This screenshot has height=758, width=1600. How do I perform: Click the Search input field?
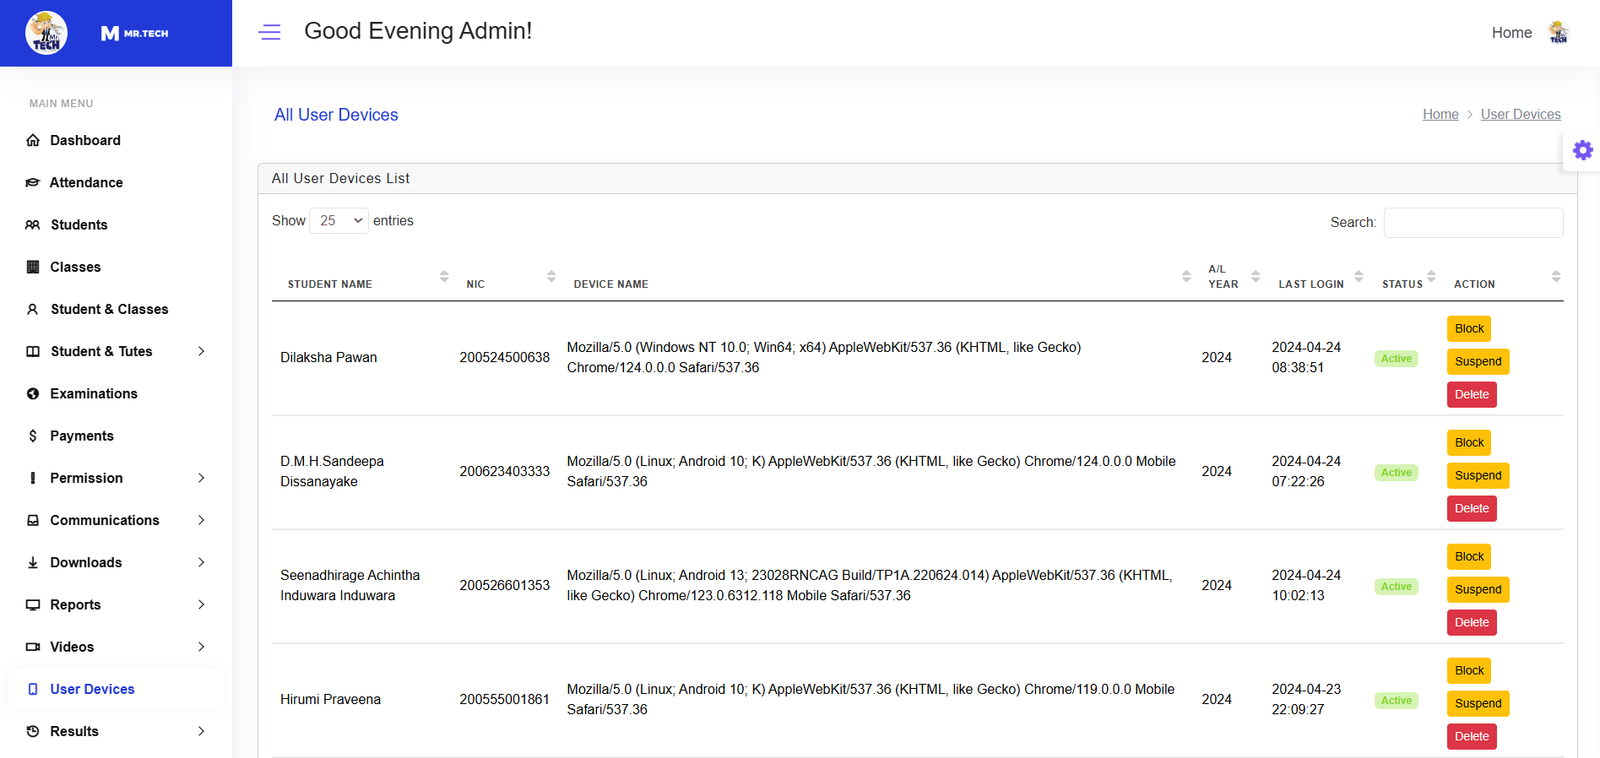point(1472,223)
